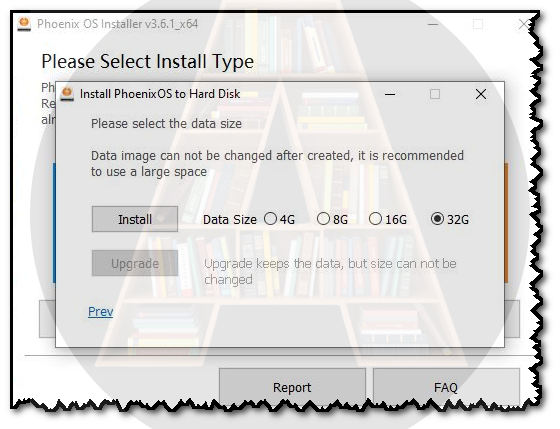
Task: Click the 'Data image can not be changed' note
Action: [277, 164]
